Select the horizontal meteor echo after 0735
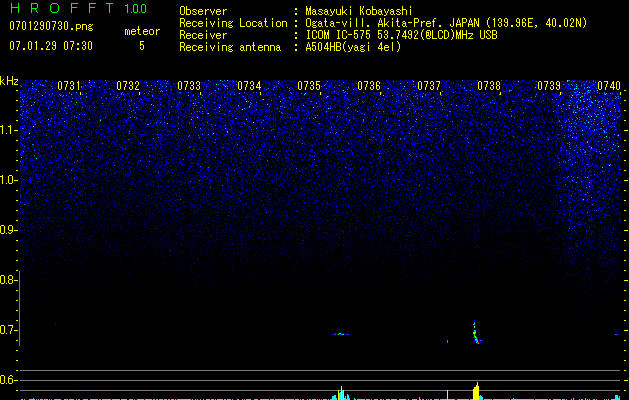The height and width of the screenshot is (400, 629). tap(343, 334)
